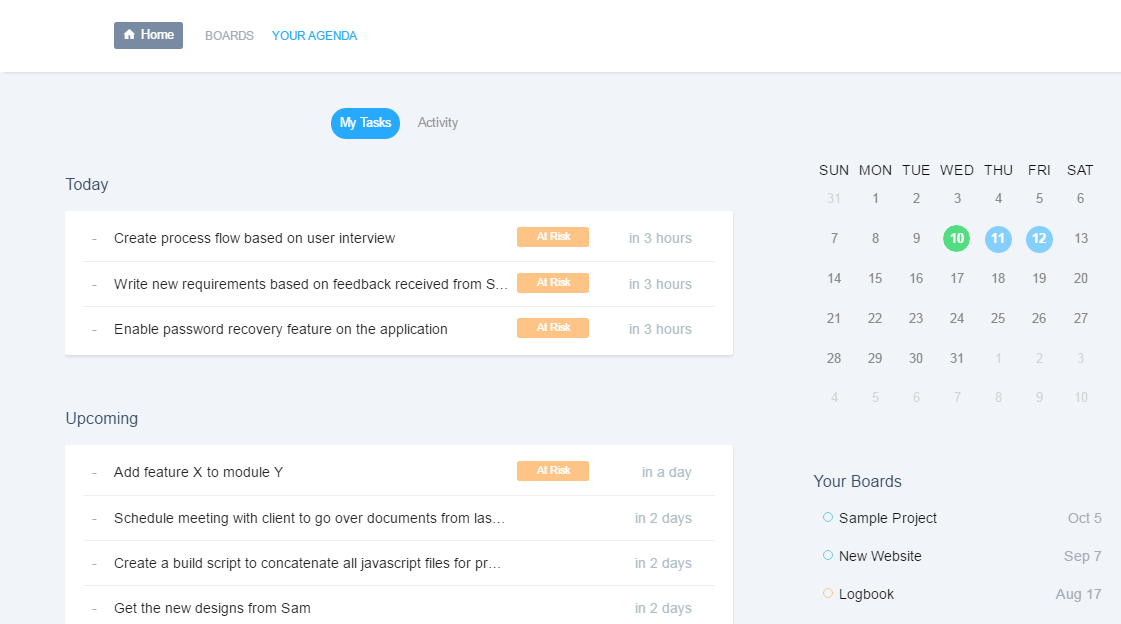Choose day 15 in the calendar
Image resolution: width=1121 pixels, height=624 pixels.
[x=875, y=278]
